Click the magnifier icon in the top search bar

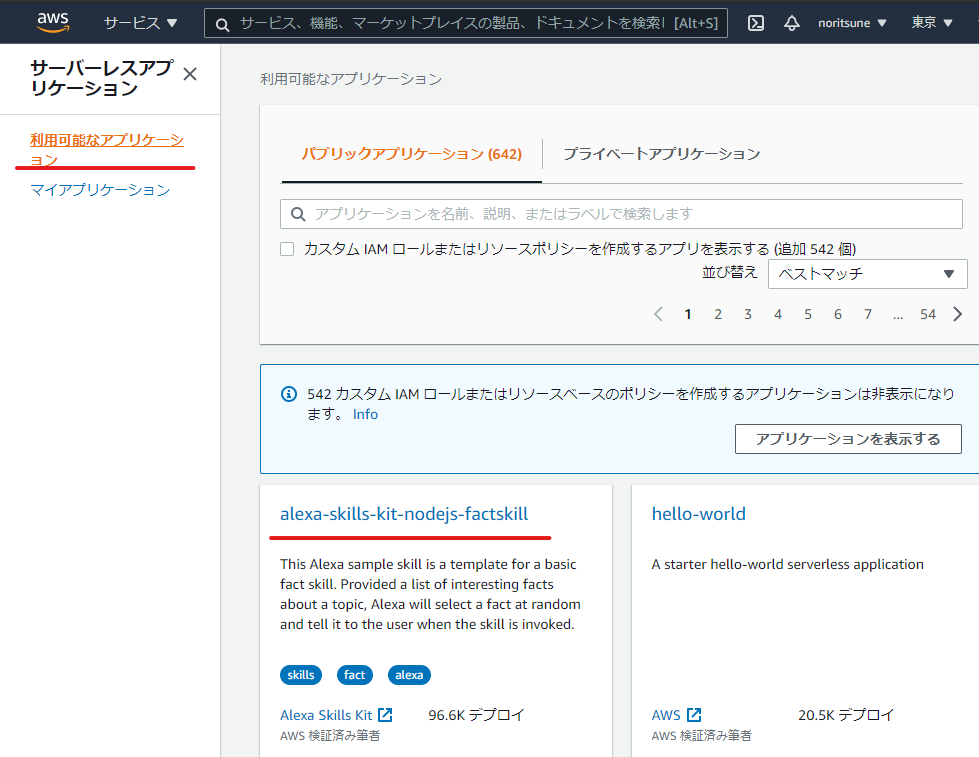point(222,24)
